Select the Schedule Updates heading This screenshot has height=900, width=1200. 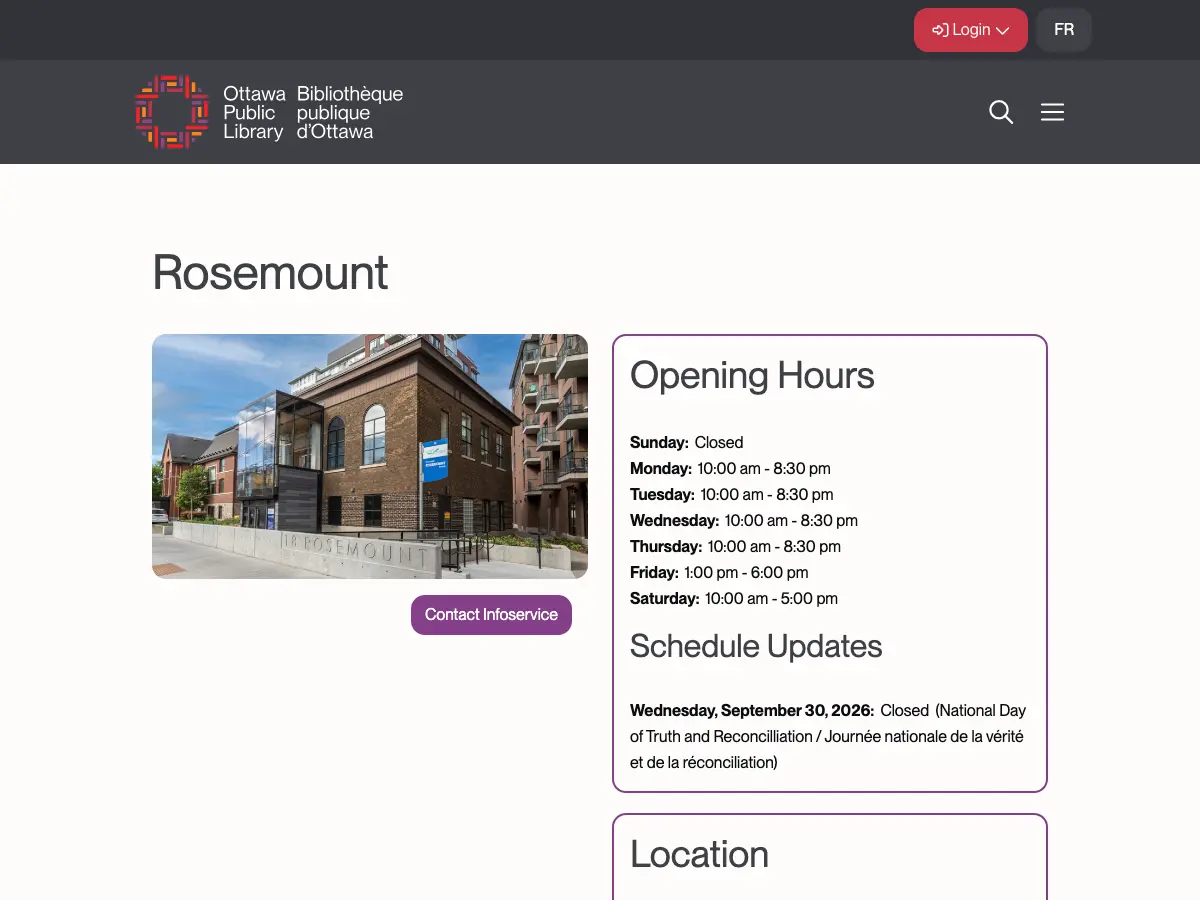[756, 646]
